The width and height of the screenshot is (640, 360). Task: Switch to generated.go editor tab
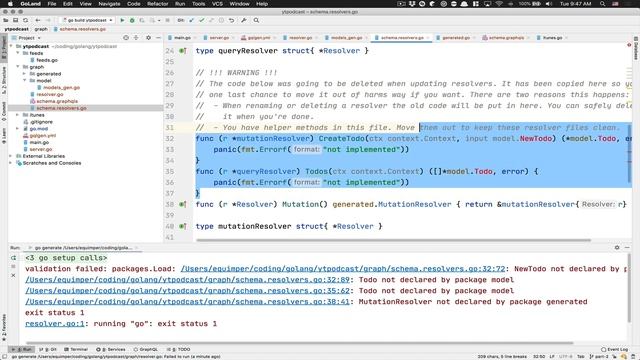[456, 38]
